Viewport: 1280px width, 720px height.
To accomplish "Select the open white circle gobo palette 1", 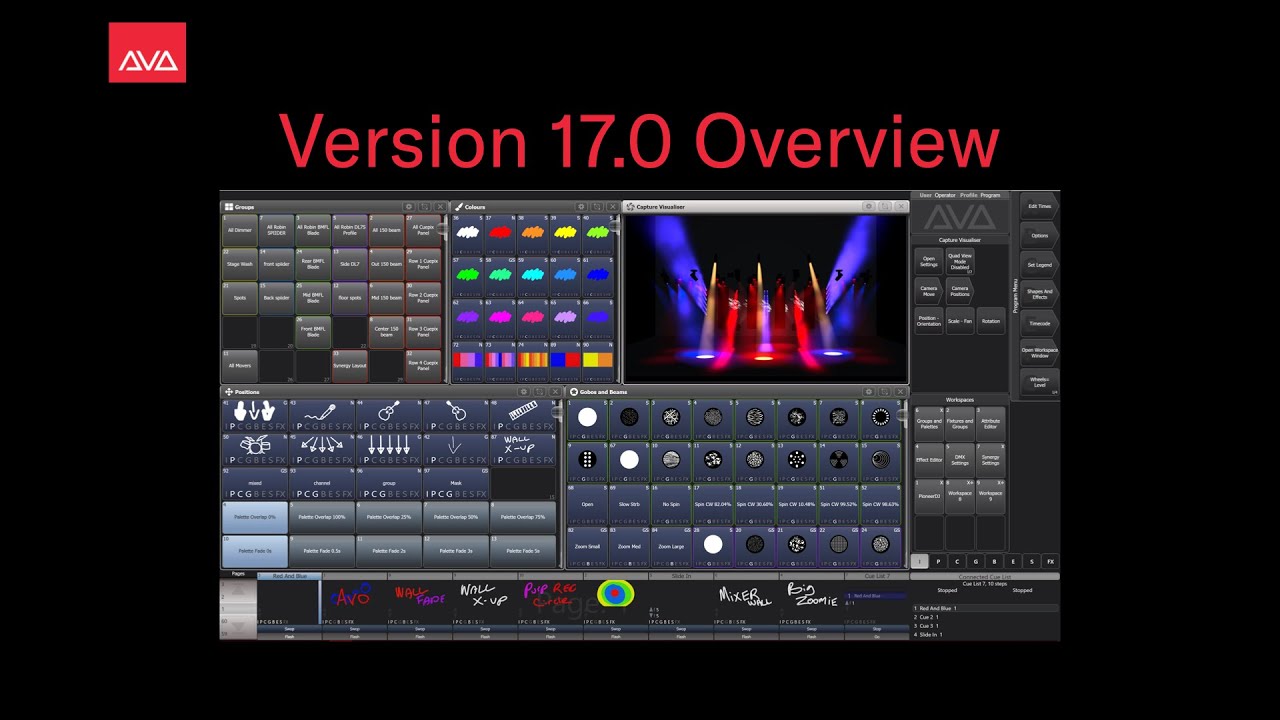I will point(587,420).
